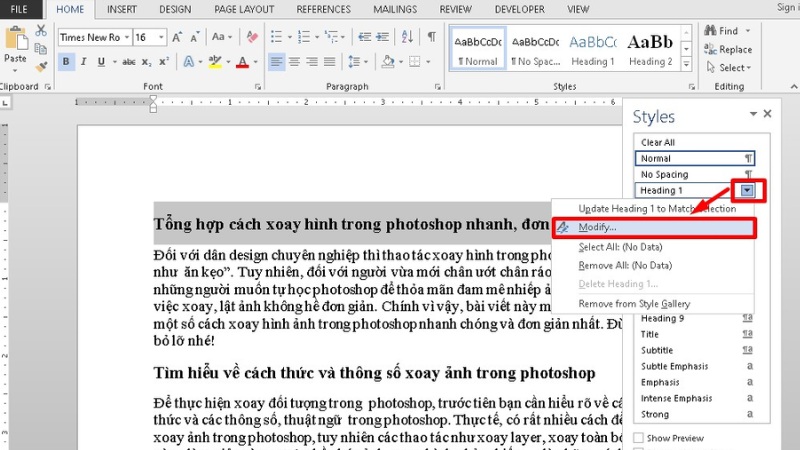Screen dimensions: 800x450
Task: Align text left
Action: (277, 62)
